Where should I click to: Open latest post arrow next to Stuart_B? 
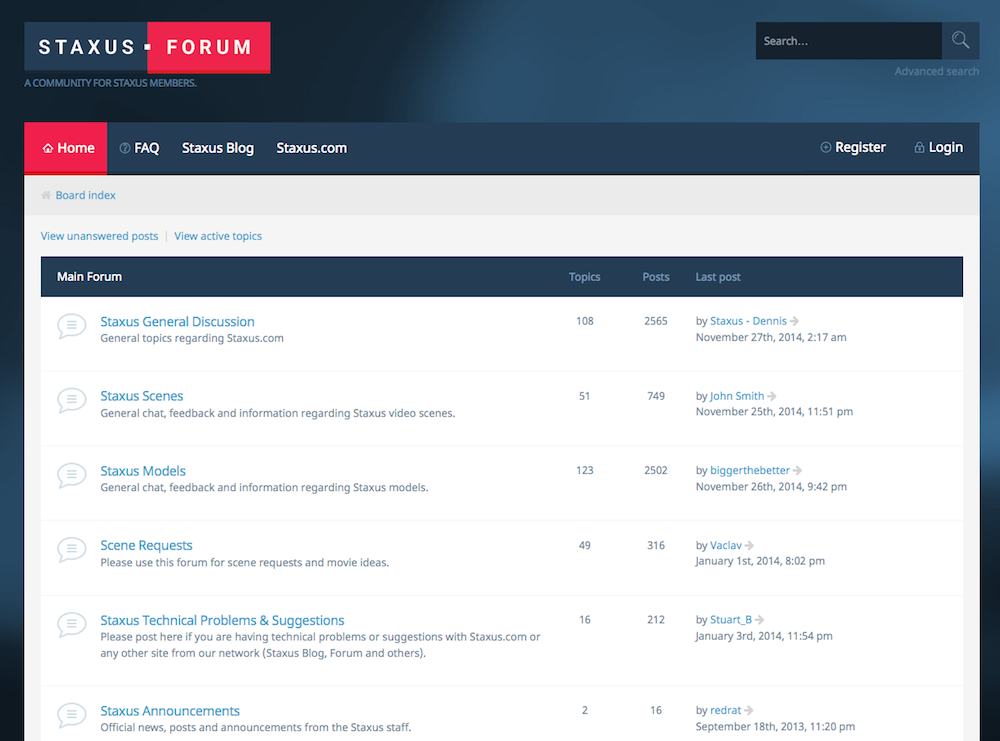[x=759, y=620]
